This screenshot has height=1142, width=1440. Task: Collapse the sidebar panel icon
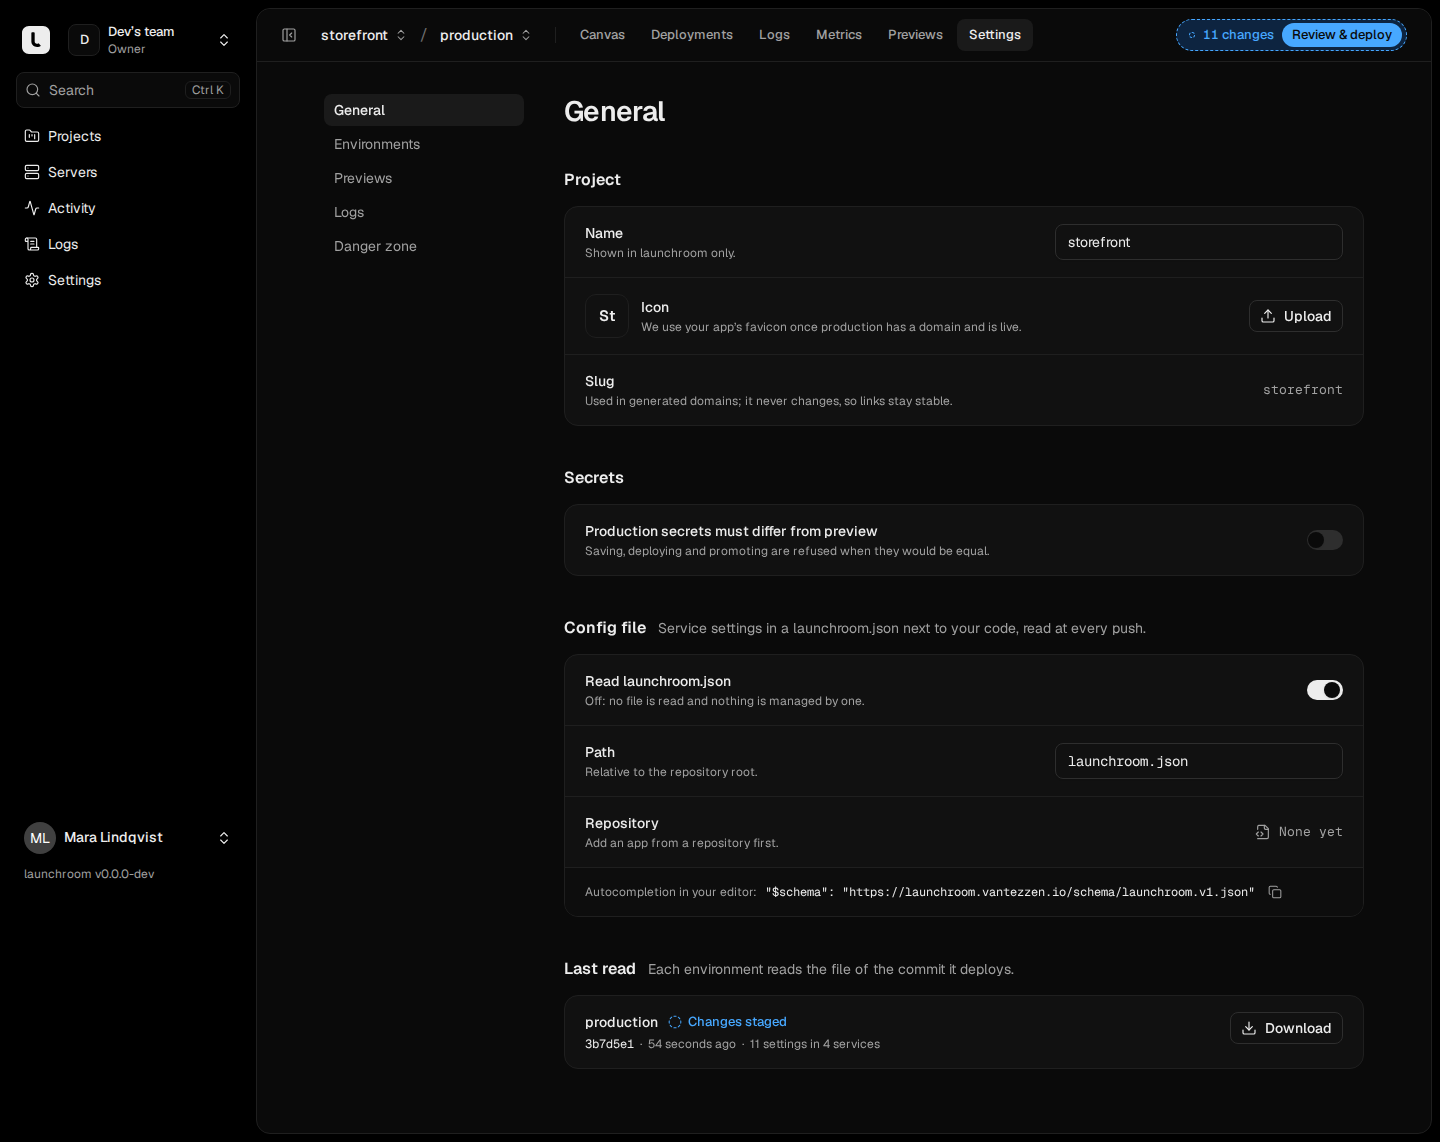[289, 35]
